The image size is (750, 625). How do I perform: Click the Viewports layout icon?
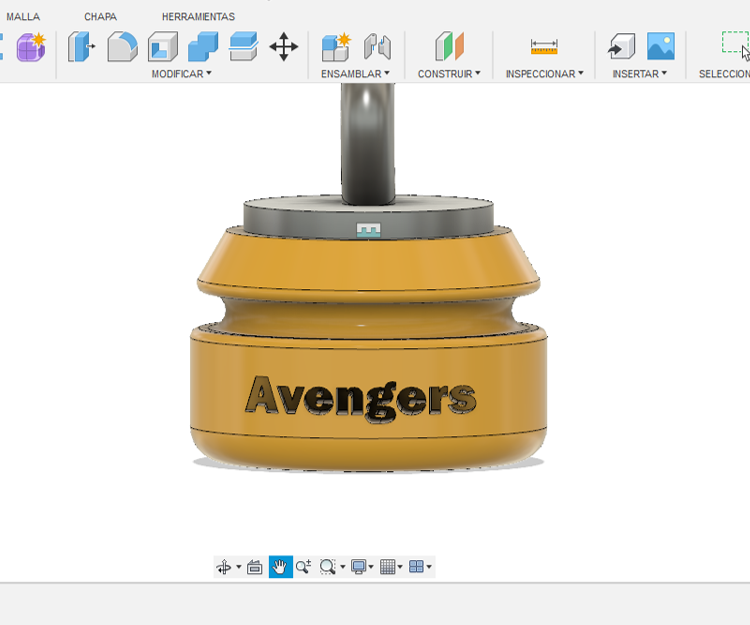pyautogui.click(x=417, y=567)
